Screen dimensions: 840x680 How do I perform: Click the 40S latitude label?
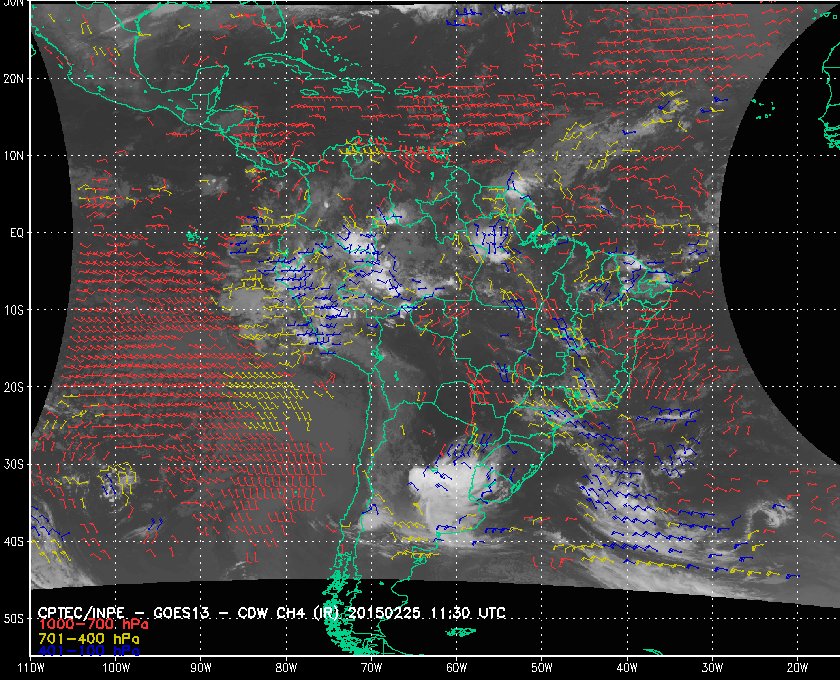(x=13, y=542)
